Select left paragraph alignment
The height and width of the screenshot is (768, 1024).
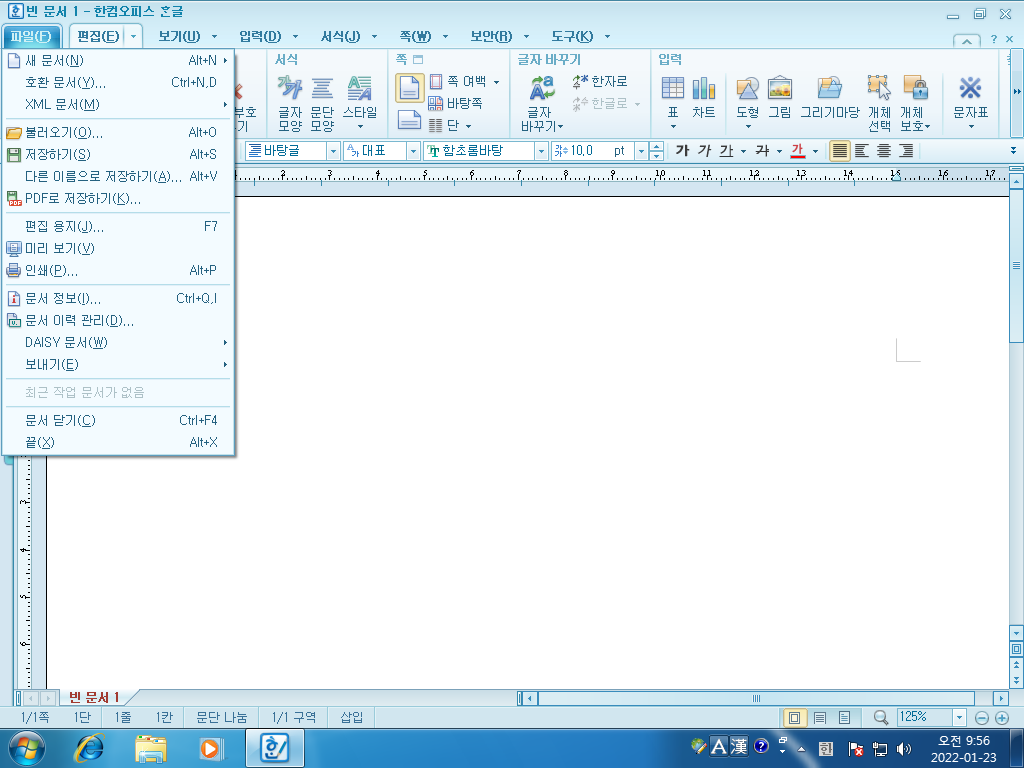click(862, 151)
